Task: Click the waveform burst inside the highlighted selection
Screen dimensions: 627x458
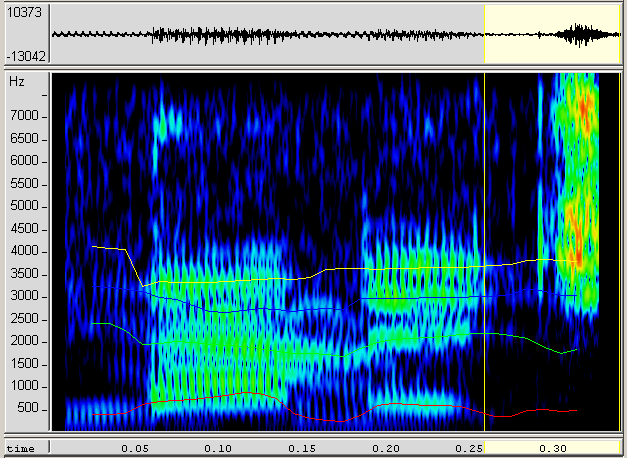Action: (580, 35)
